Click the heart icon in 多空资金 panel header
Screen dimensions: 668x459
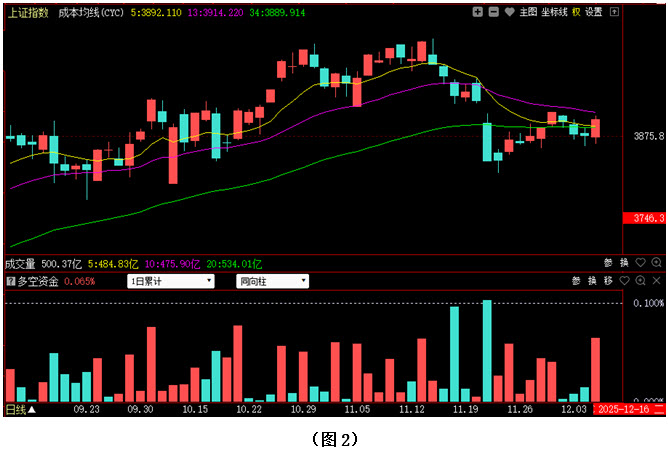coord(625,281)
